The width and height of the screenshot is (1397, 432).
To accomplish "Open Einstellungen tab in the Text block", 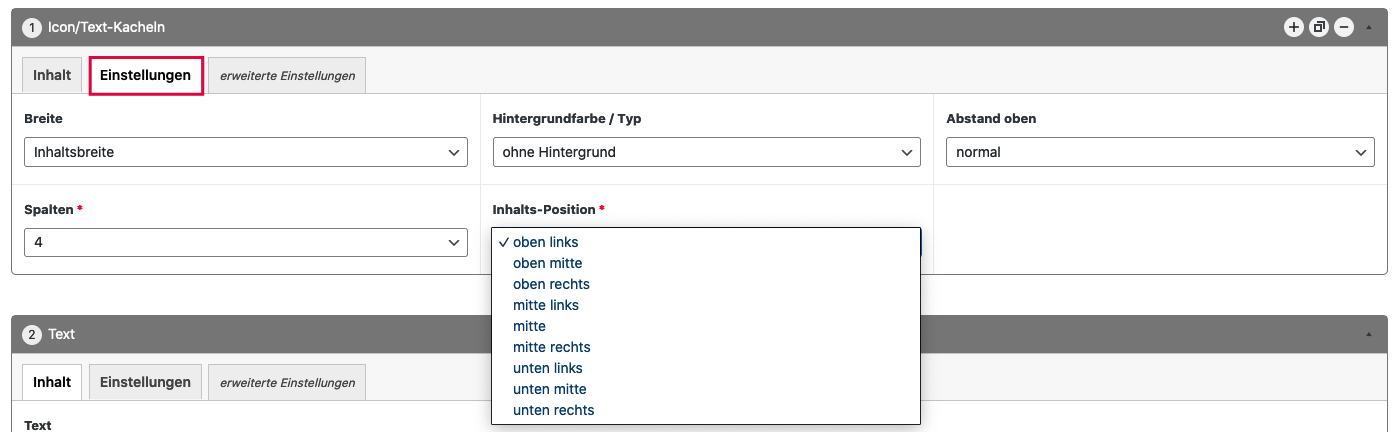I will coord(145,382).
